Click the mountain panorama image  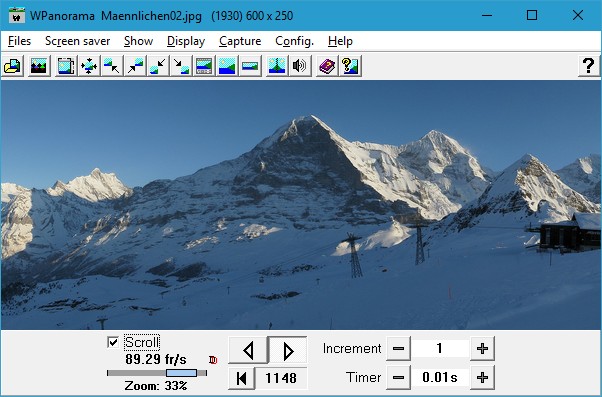pos(301,205)
